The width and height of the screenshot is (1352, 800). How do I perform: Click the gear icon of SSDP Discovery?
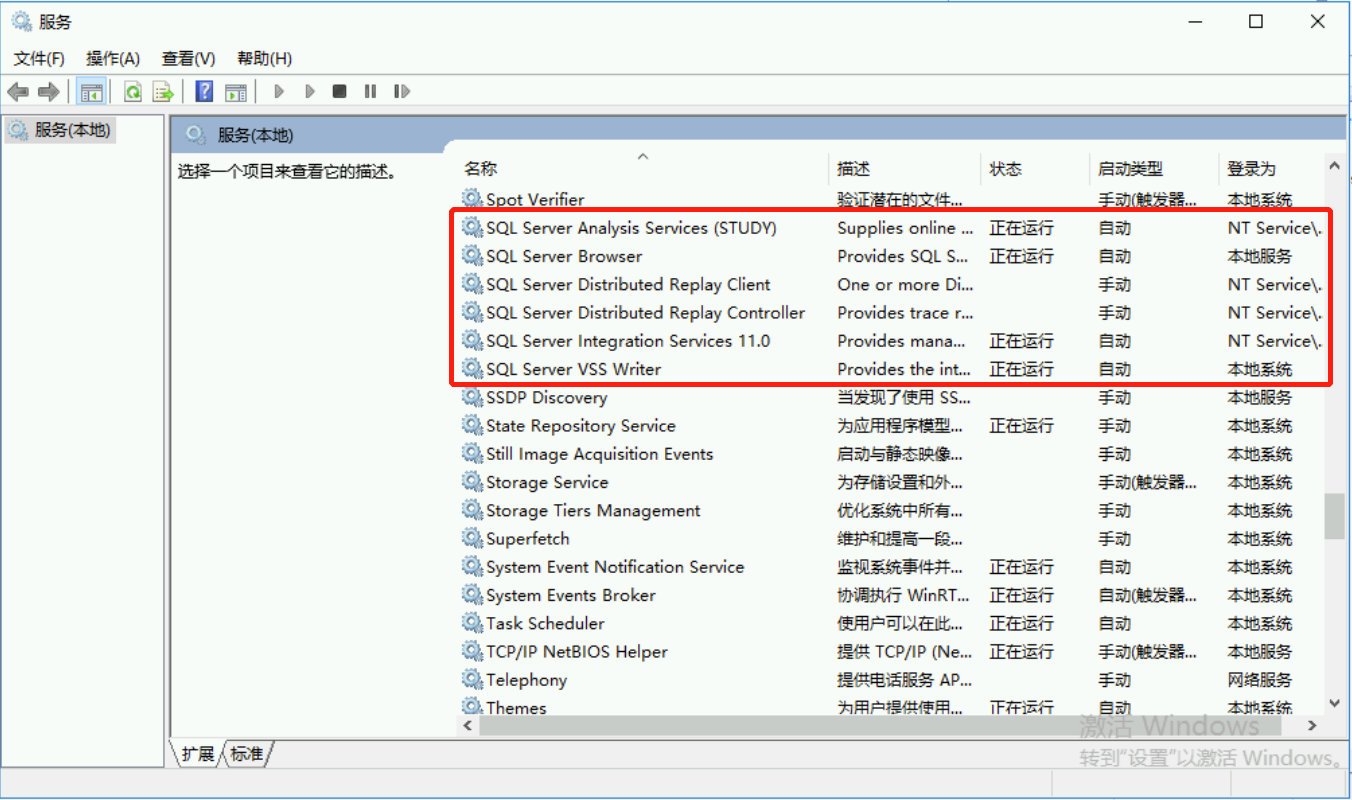(472, 397)
